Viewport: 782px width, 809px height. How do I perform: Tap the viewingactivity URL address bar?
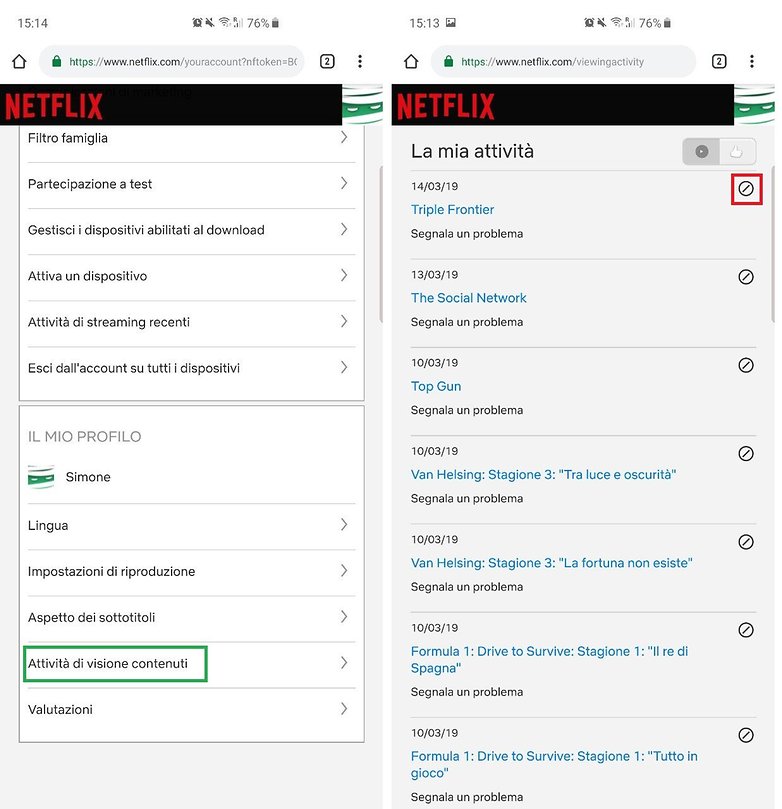pyautogui.click(x=563, y=61)
